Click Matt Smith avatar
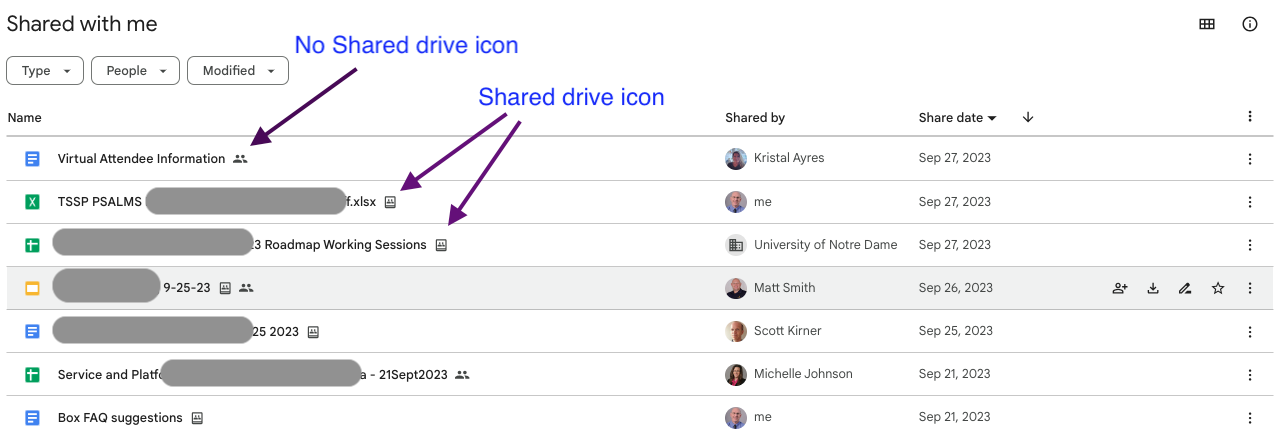The height and width of the screenshot is (437, 1281). 736,288
